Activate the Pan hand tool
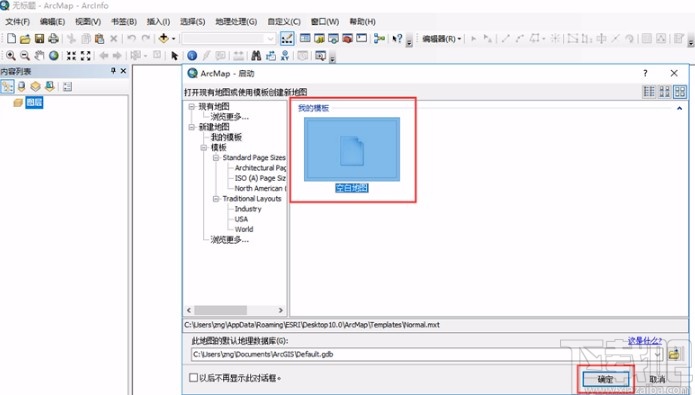Screen dimensions: 695x395 tap(39, 55)
